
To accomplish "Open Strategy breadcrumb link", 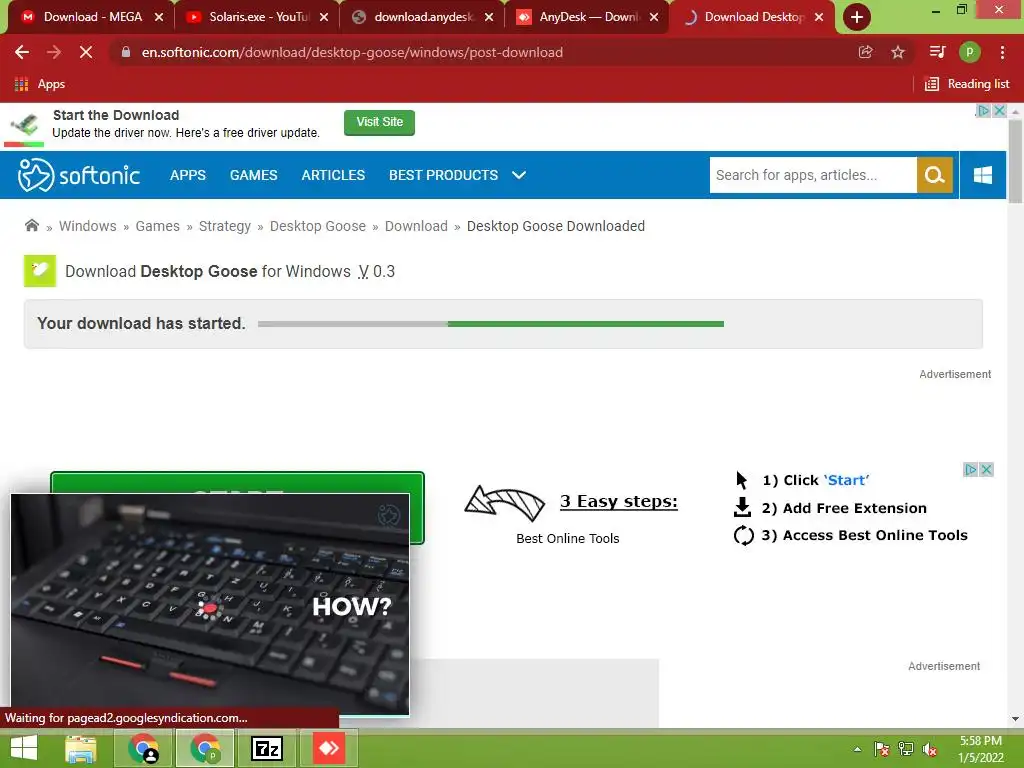I will 225,226.
